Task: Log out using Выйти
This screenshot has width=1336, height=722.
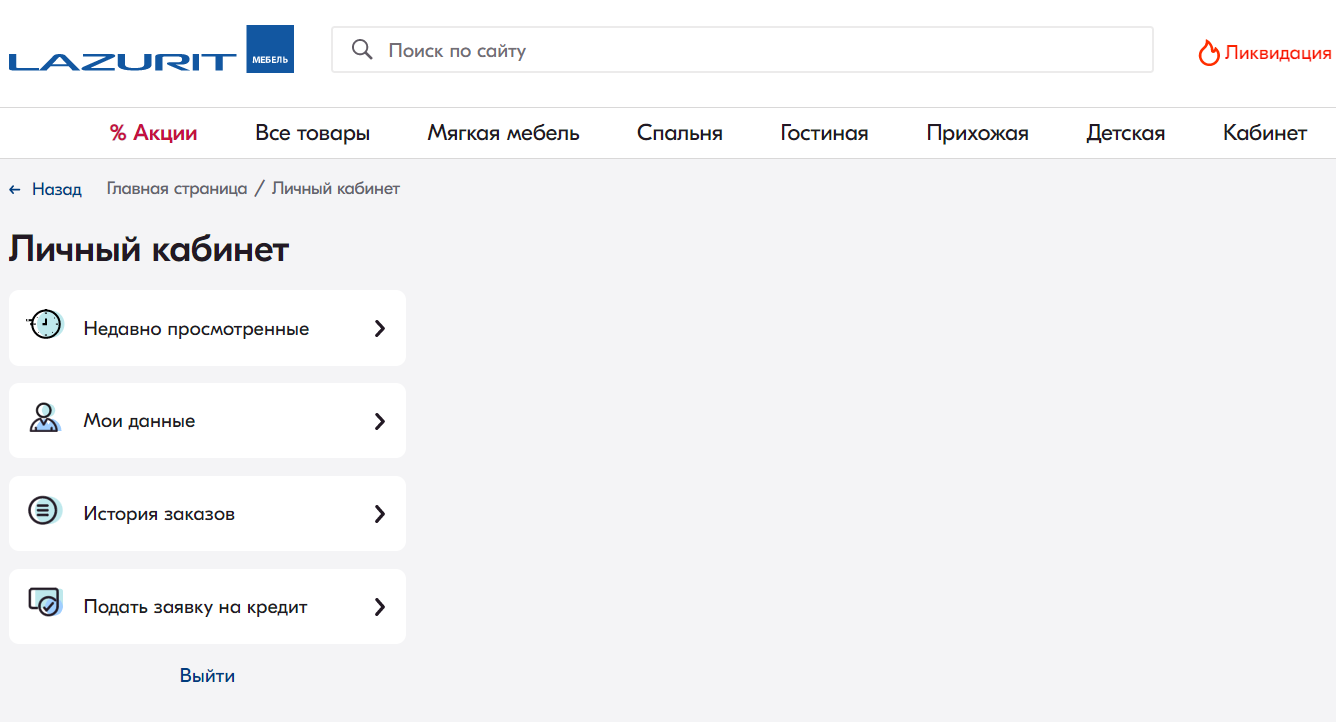Action: click(x=207, y=676)
